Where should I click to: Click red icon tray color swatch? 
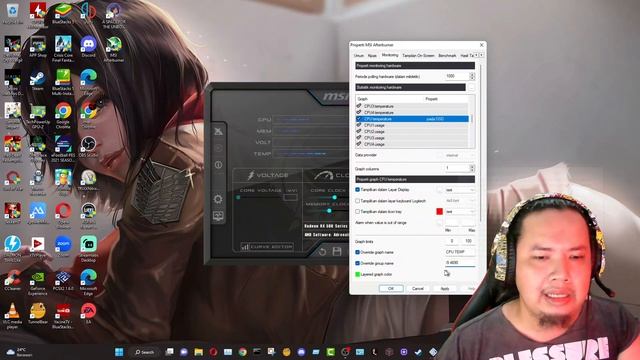point(439,211)
